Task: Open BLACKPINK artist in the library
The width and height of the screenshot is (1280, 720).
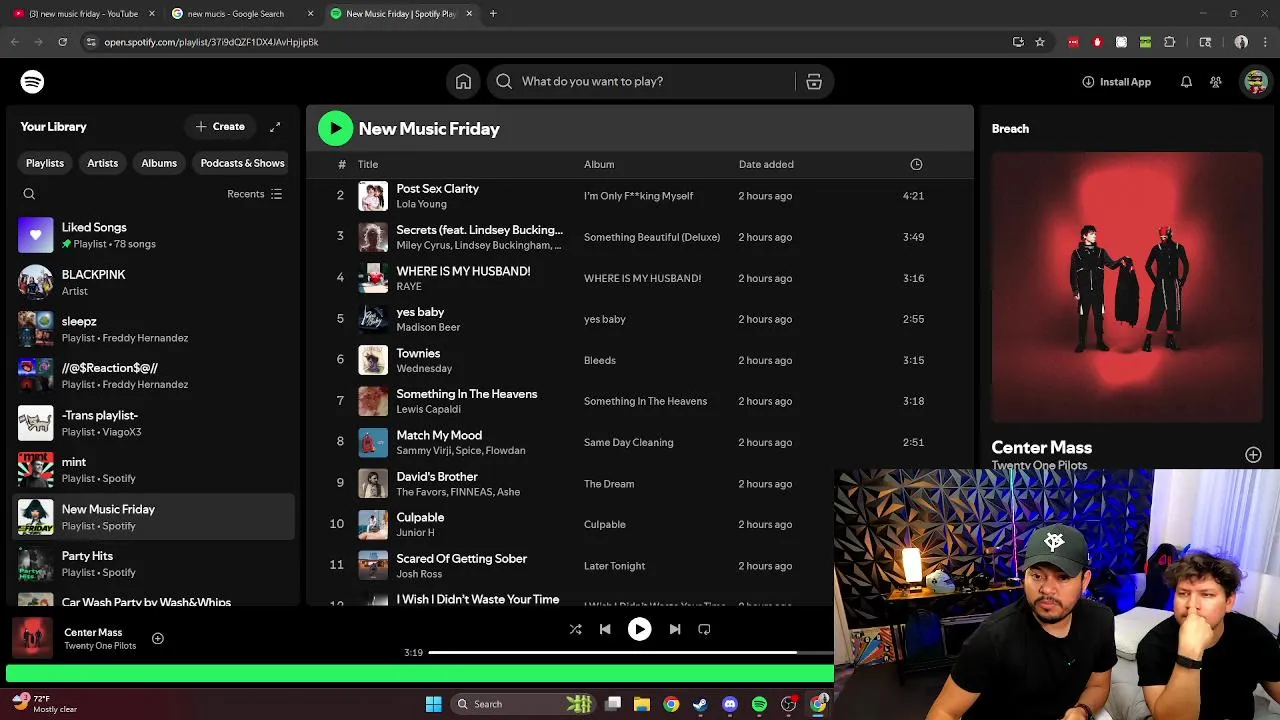Action: click(x=155, y=282)
